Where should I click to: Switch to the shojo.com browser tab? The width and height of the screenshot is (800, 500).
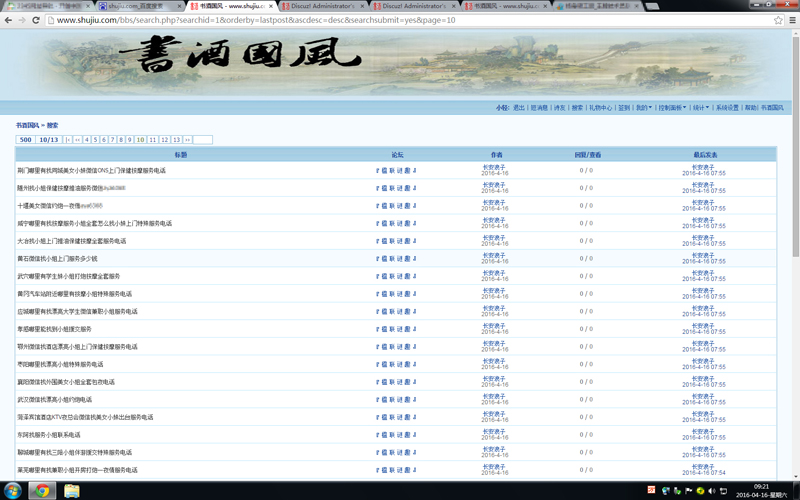click(135, 6)
